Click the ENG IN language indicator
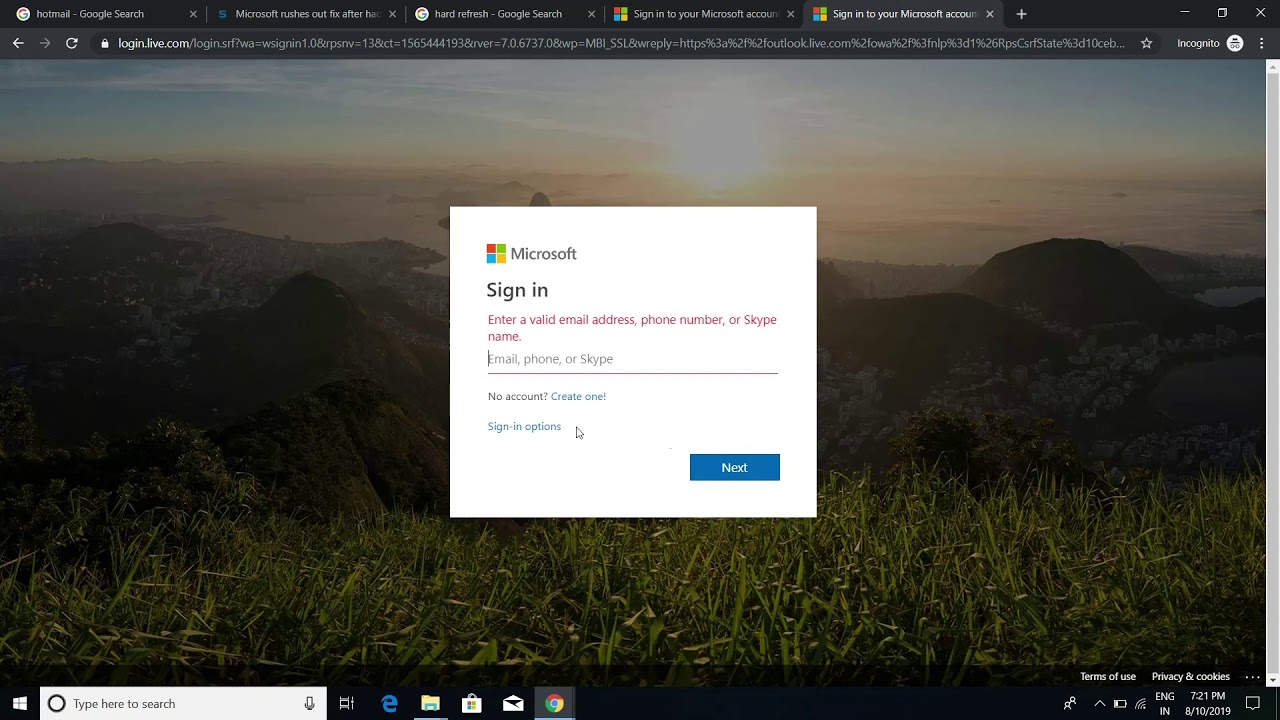Screen dimensions: 1280x720 tap(1165, 703)
